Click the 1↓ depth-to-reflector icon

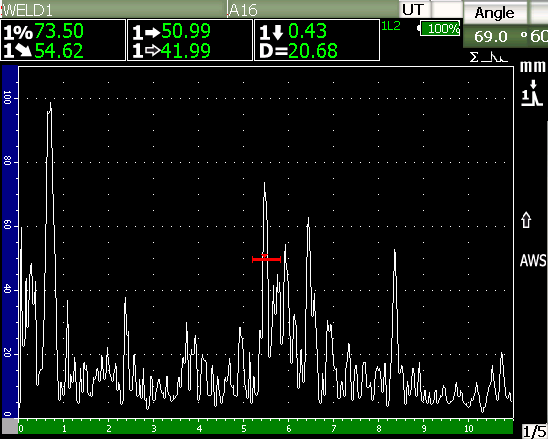point(271,32)
